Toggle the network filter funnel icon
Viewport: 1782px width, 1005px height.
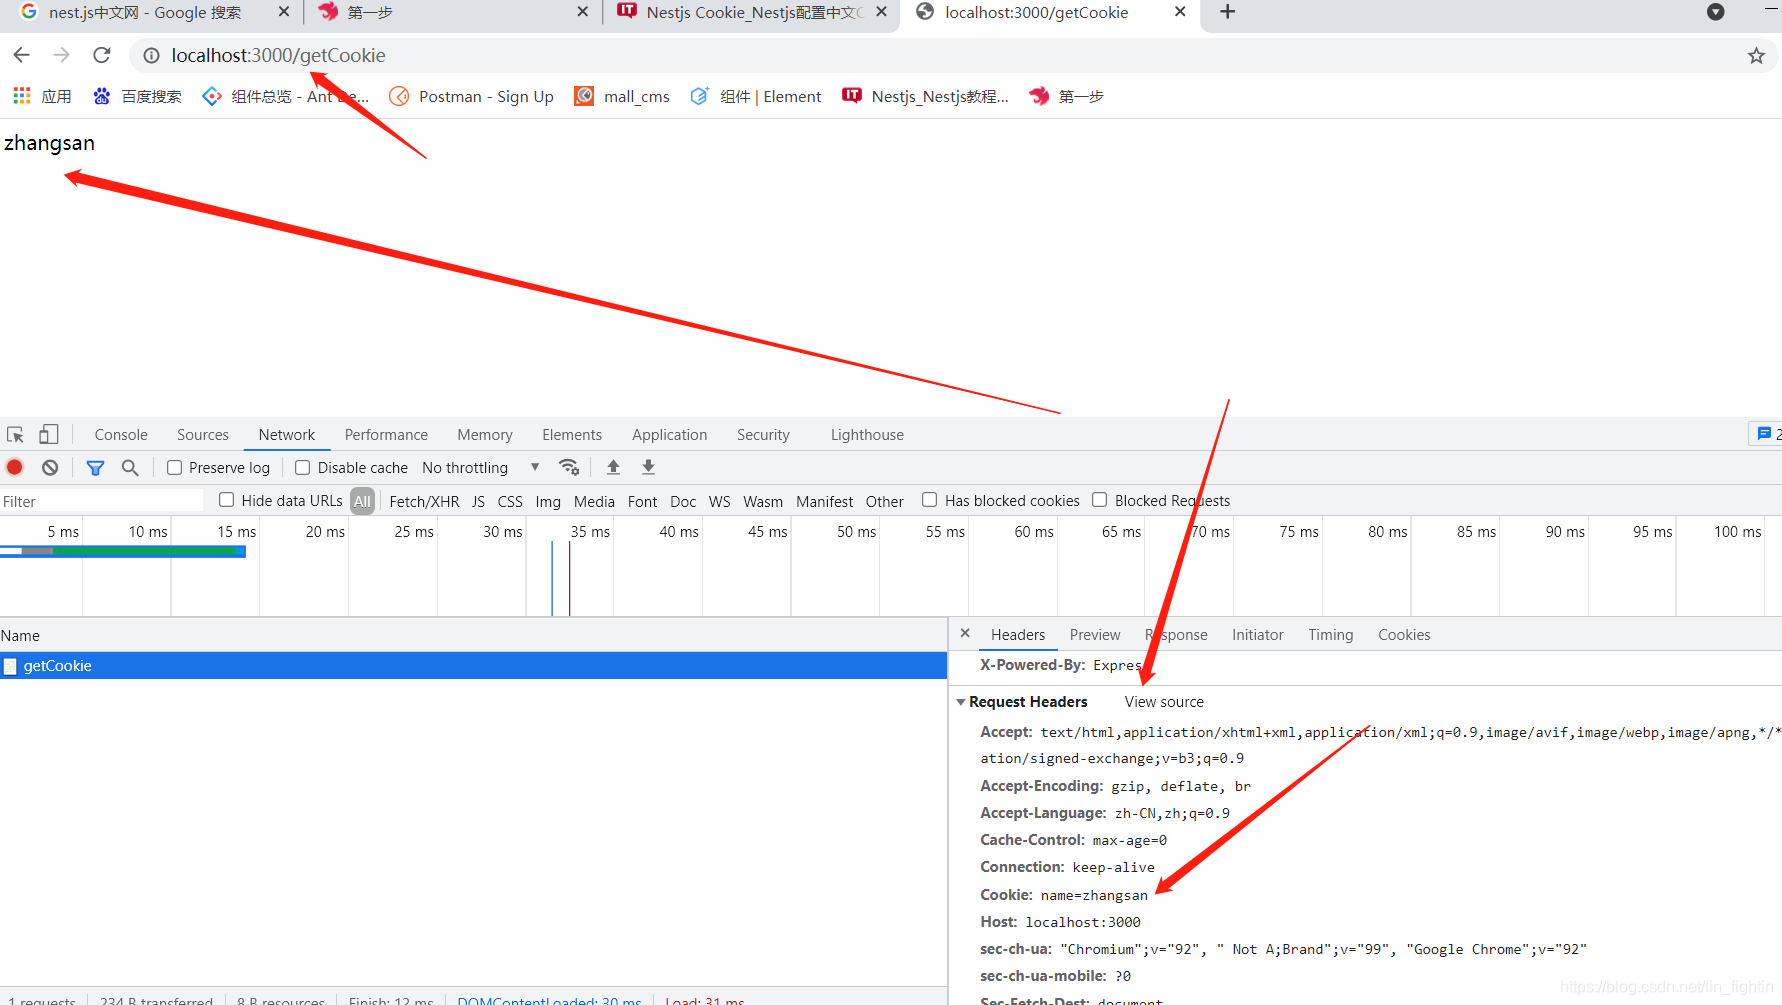point(95,467)
